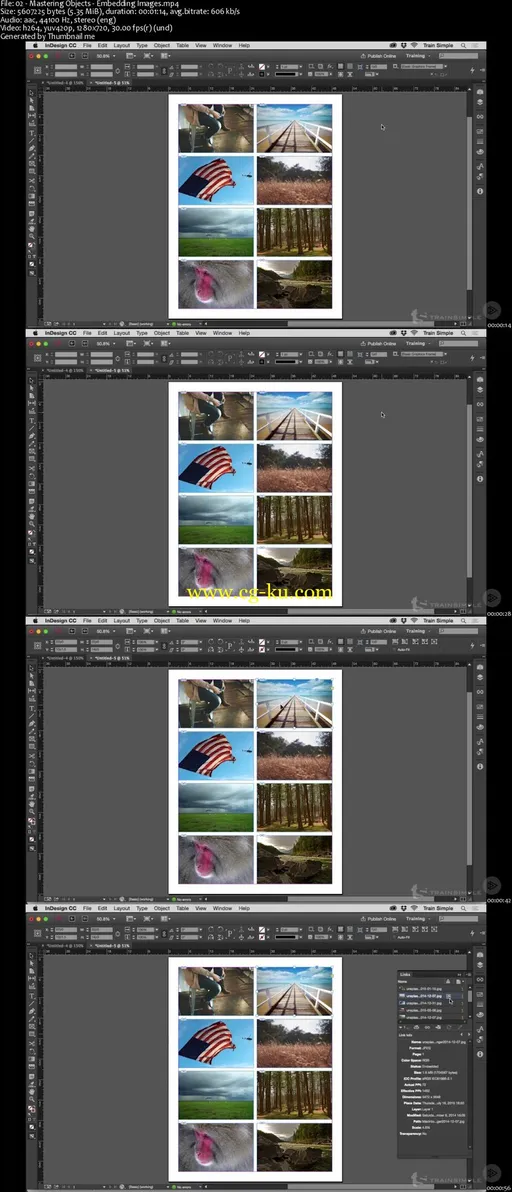Select the Direct Selection tool in the 00:00:14 frame
The height and width of the screenshot is (1192, 512).
pyautogui.click(x=33, y=100)
